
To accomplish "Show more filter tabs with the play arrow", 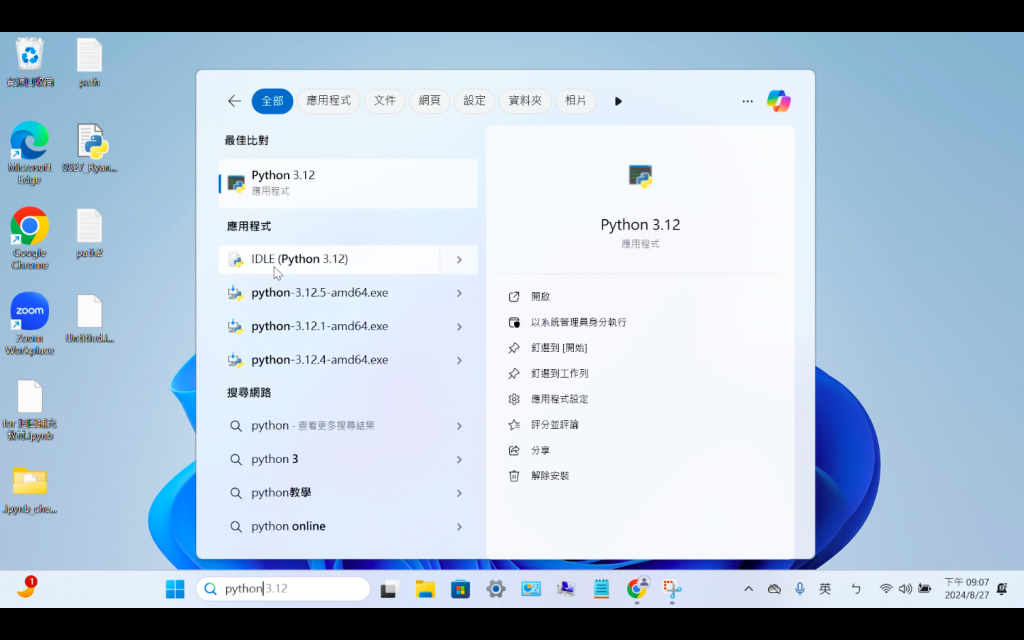I will pos(618,101).
